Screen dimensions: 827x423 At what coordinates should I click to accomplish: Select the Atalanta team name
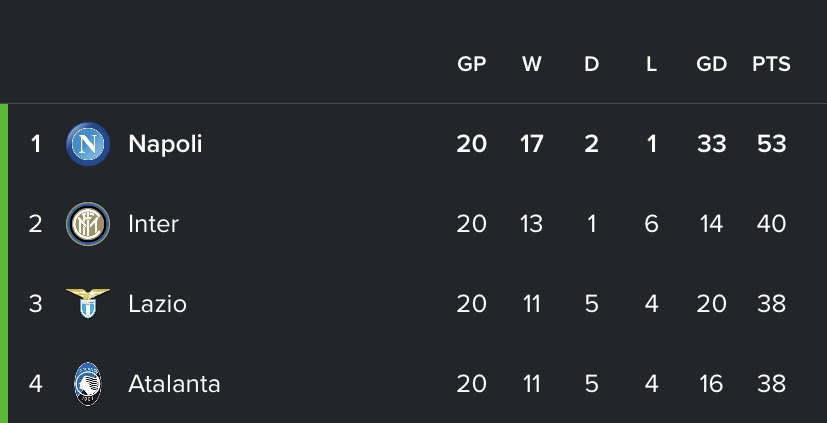174,384
